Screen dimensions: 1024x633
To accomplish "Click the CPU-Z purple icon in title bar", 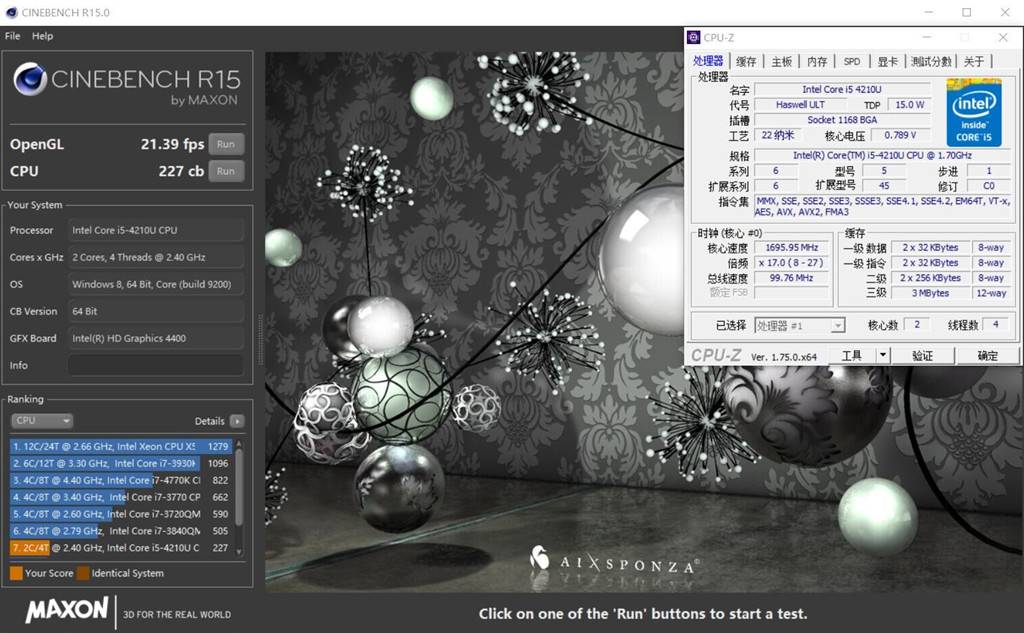I will (x=694, y=37).
